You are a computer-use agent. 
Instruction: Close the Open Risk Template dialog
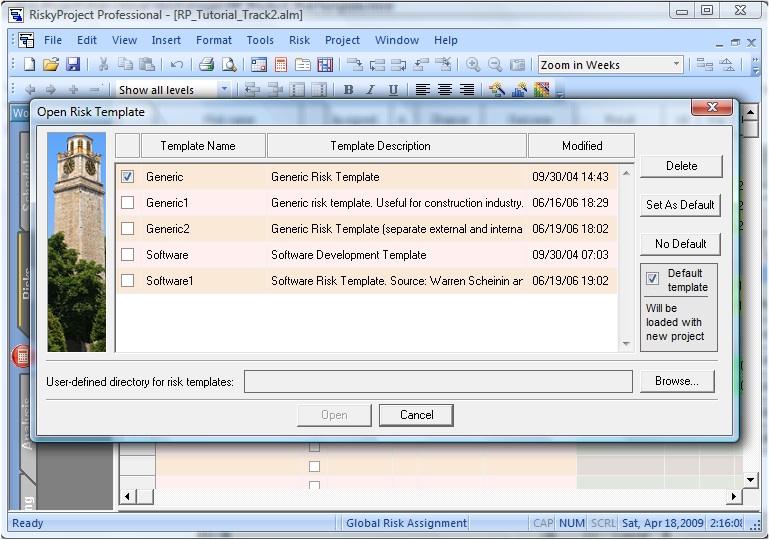(712, 107)
